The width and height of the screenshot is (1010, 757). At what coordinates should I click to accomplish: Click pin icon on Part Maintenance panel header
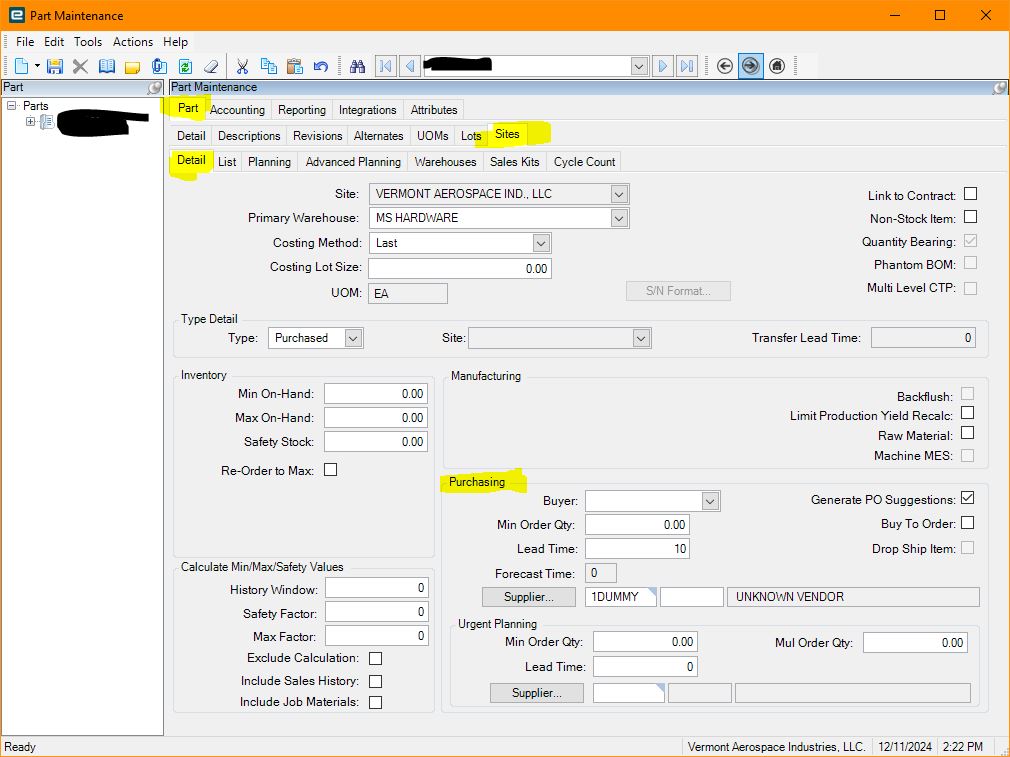click(x=1000, y=88)
